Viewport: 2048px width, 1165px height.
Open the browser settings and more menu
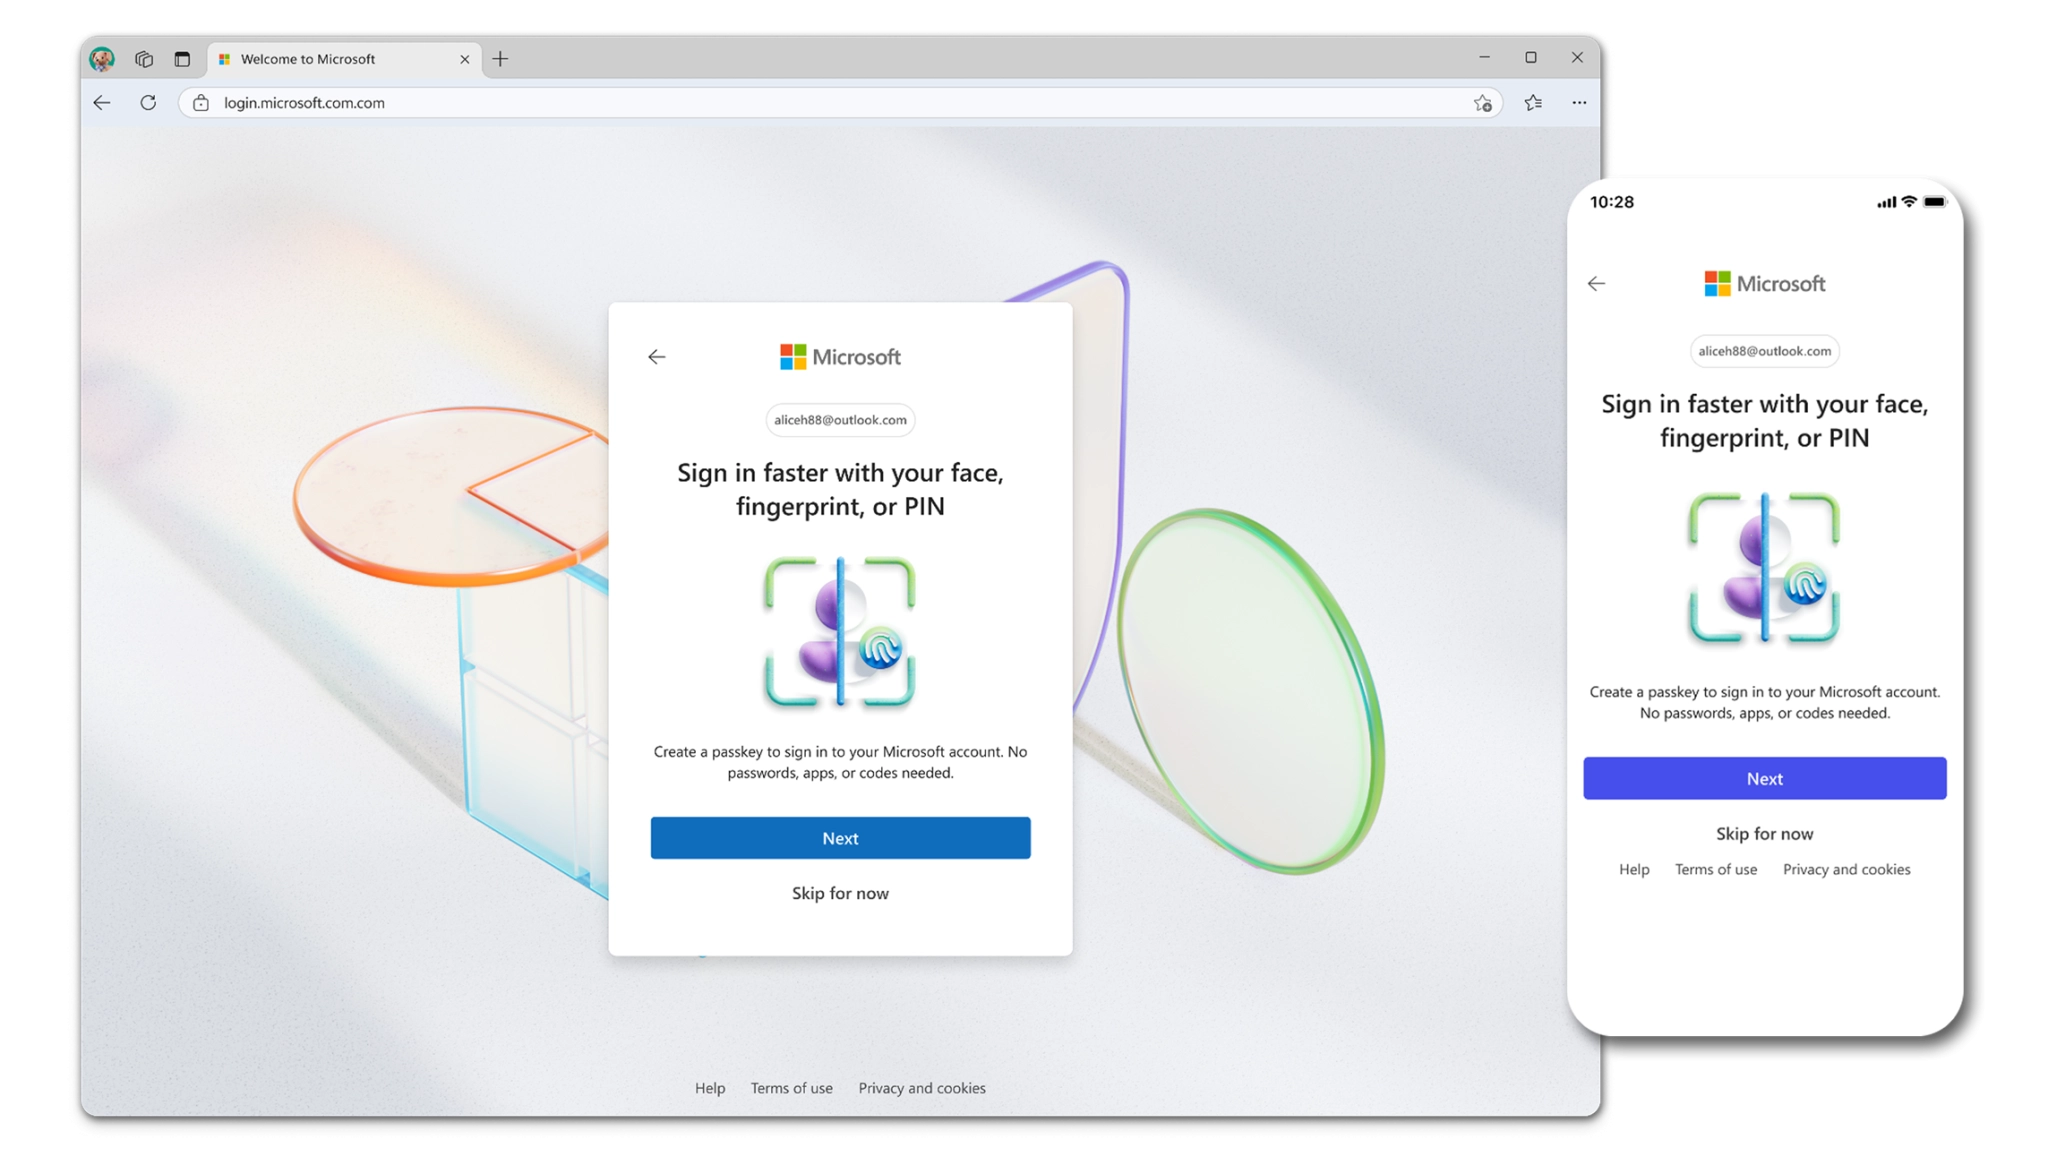(x=1579, y=103)
